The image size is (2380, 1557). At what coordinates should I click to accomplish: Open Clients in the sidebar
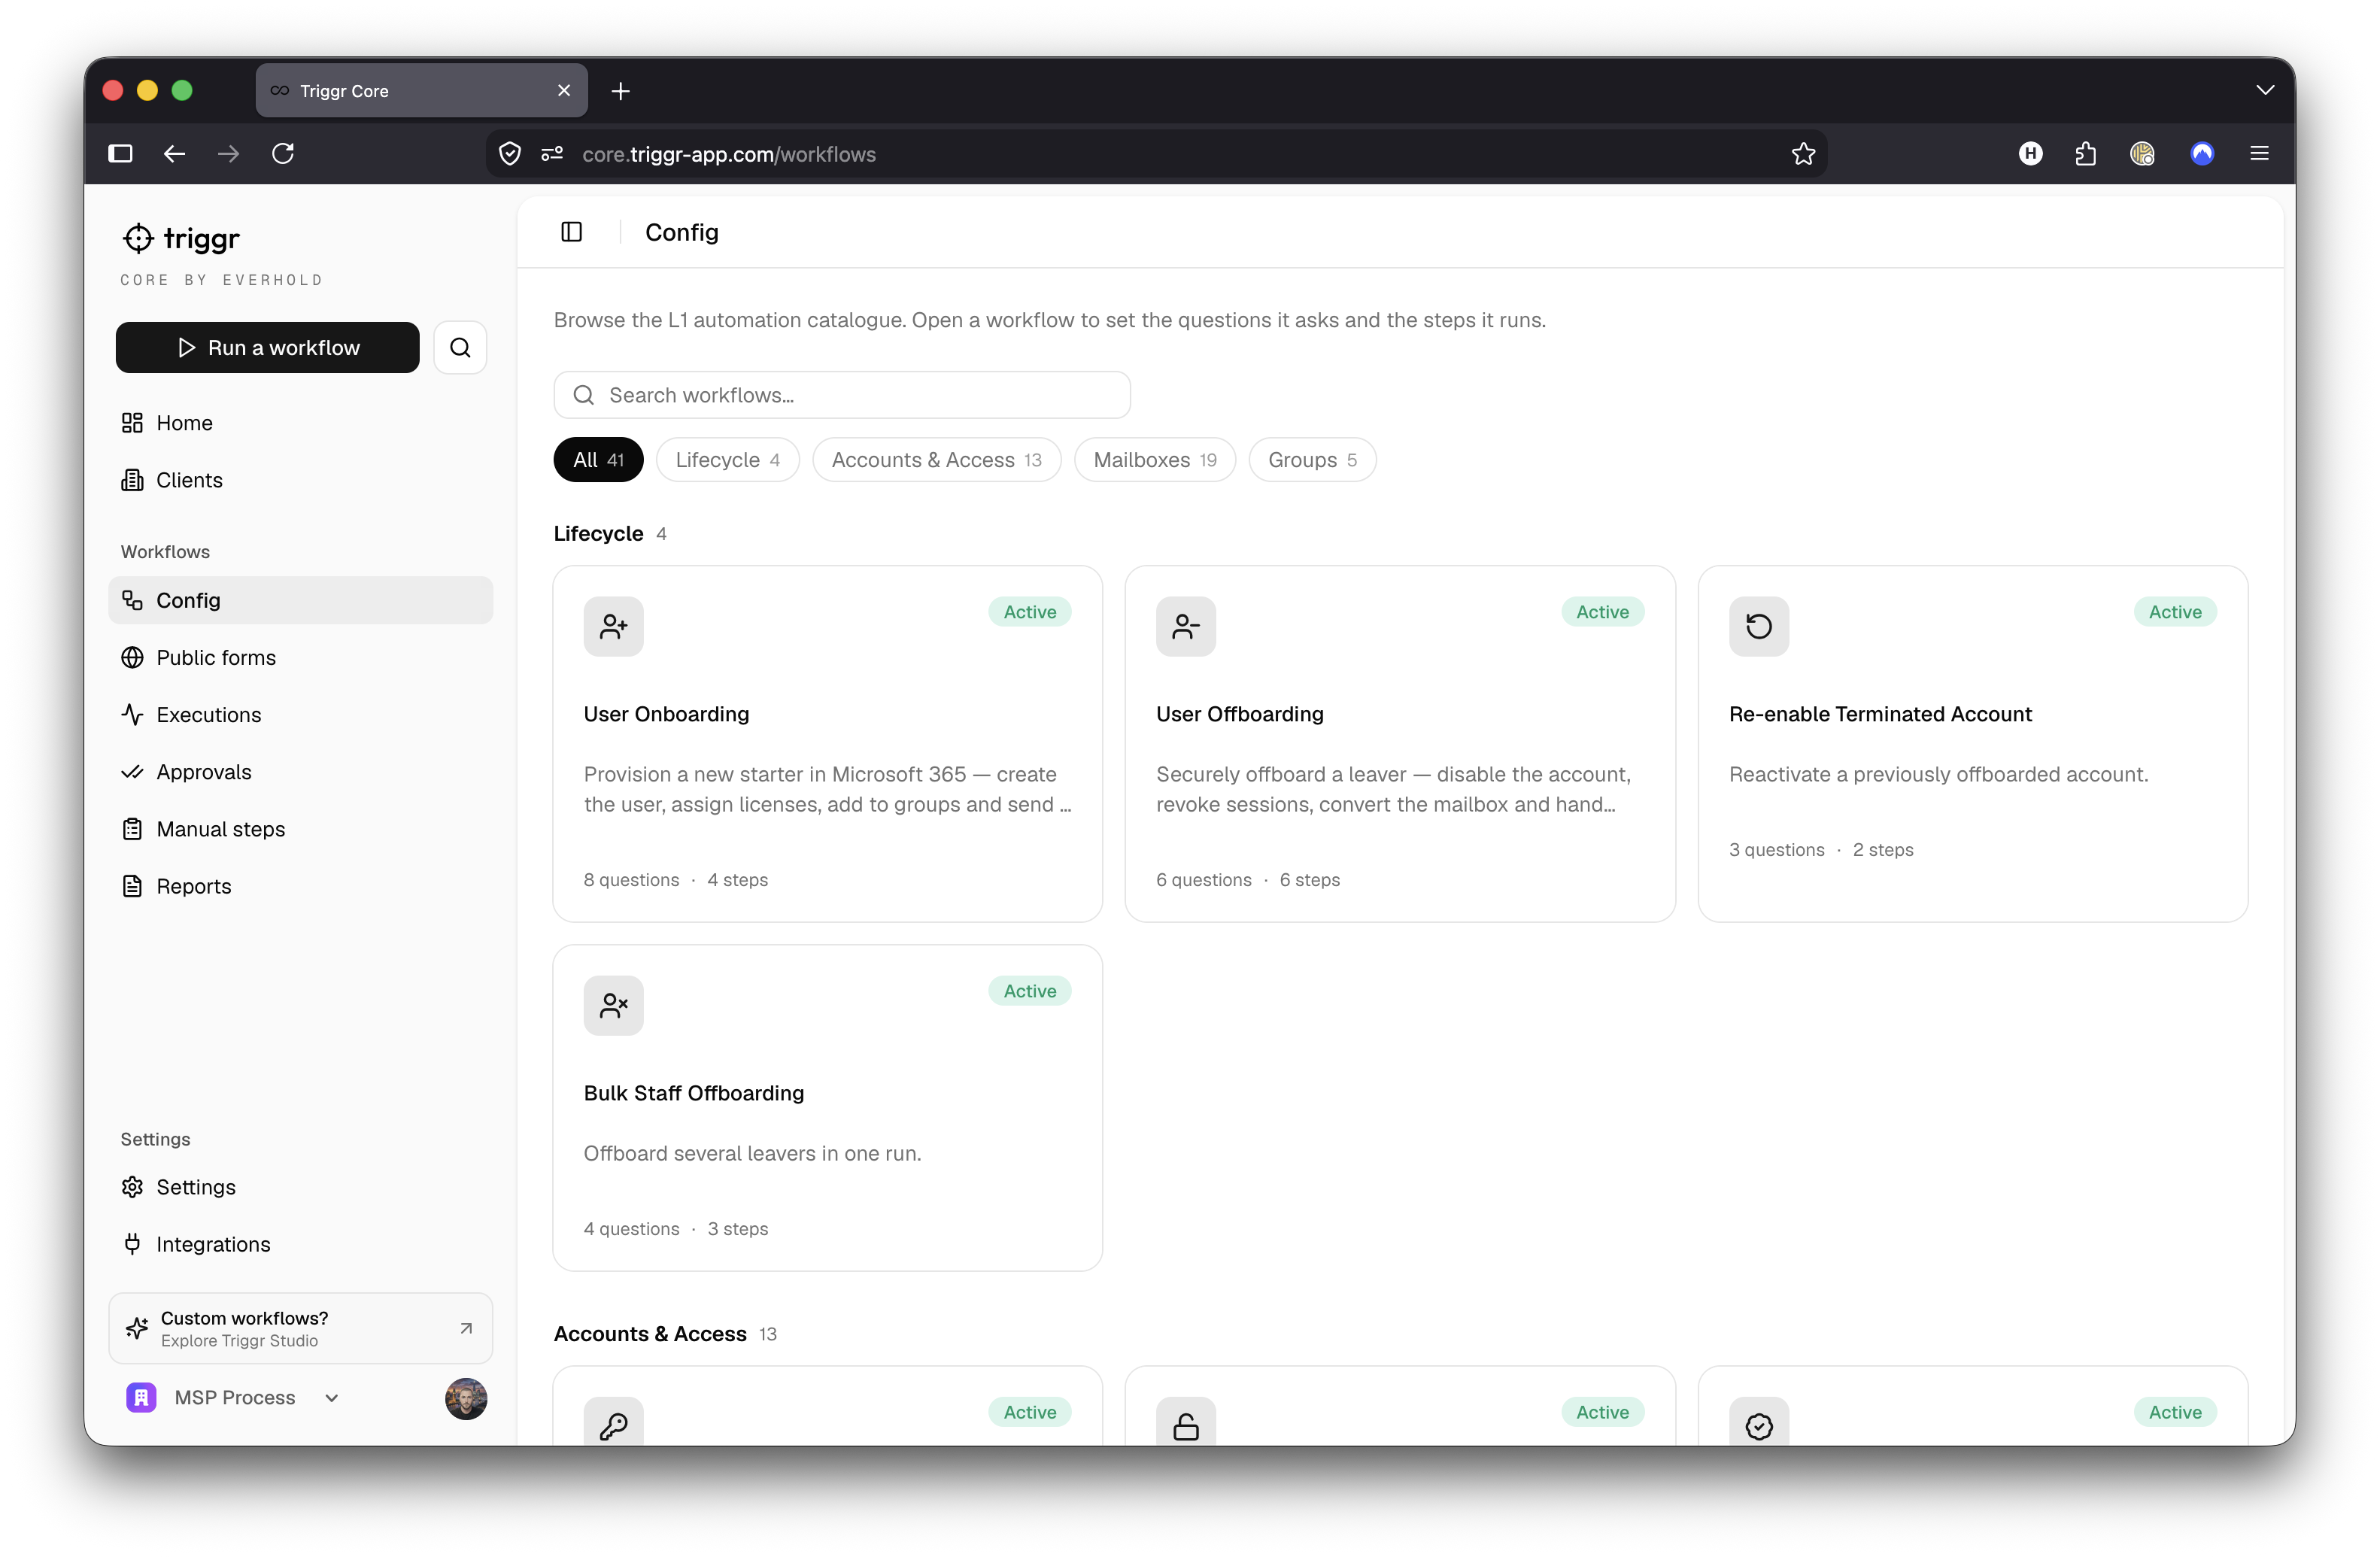tap(300, 480)
